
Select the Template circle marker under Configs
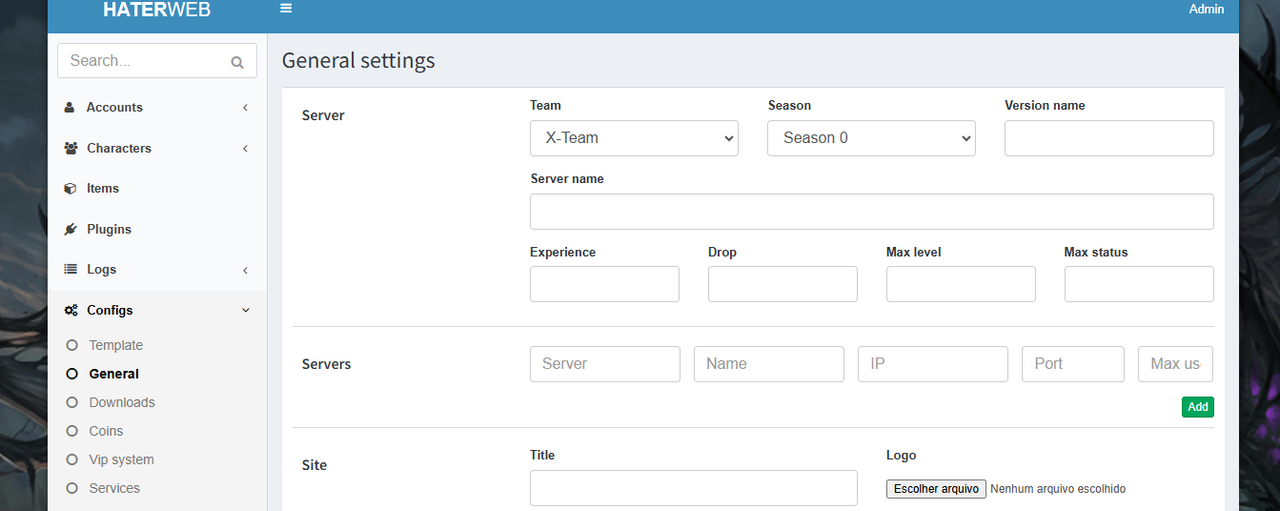point(71,345)
